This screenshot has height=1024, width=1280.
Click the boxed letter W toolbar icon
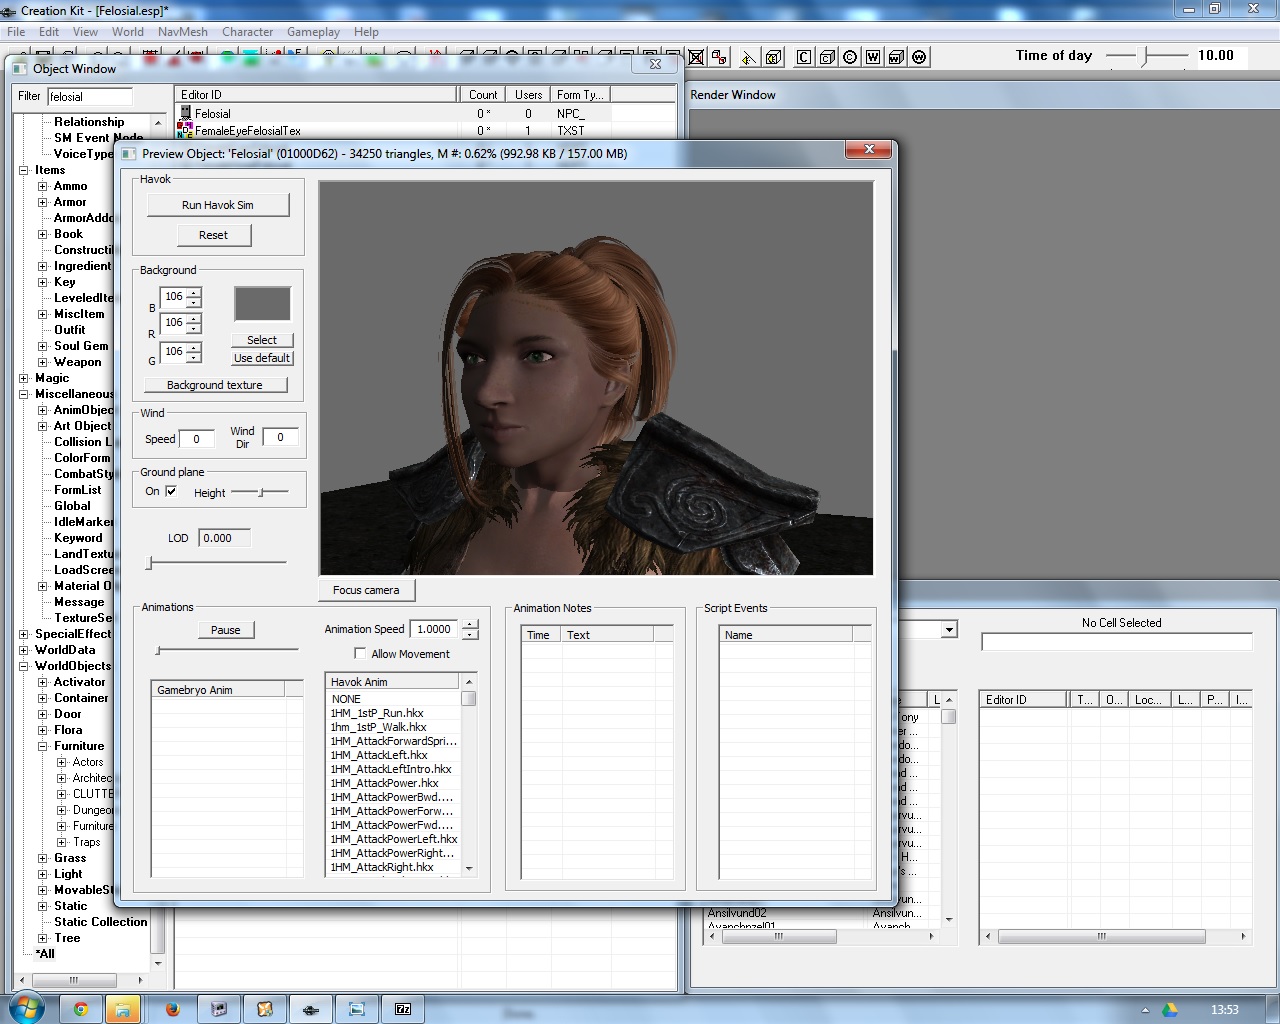click(873, 57)
